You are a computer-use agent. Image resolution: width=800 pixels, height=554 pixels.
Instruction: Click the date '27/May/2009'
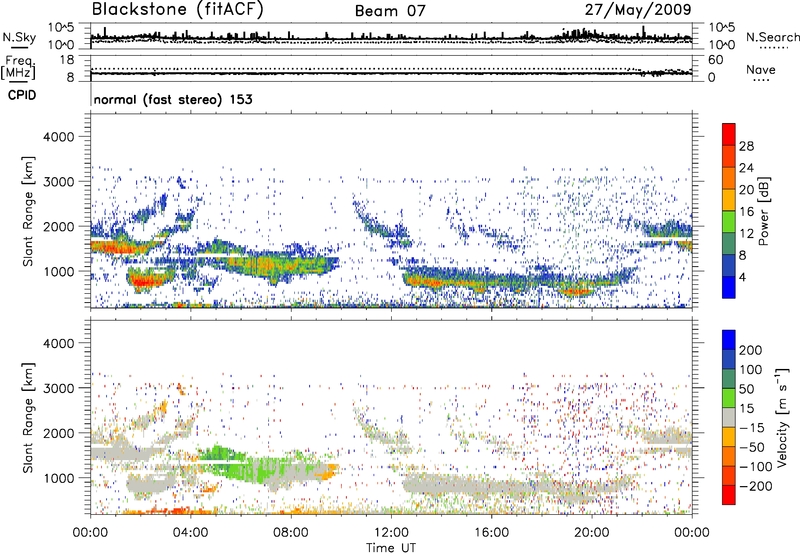638,10
